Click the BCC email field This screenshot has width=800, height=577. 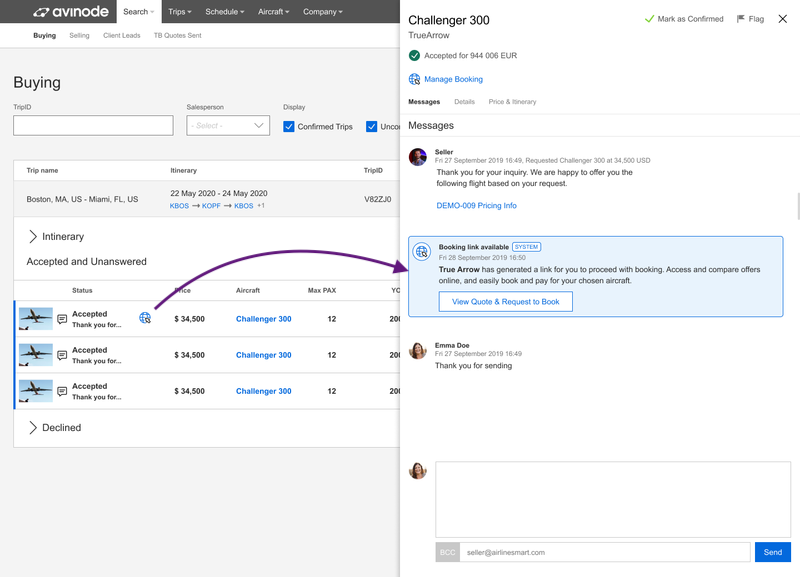pyautogui.click(x=605, y=552)
